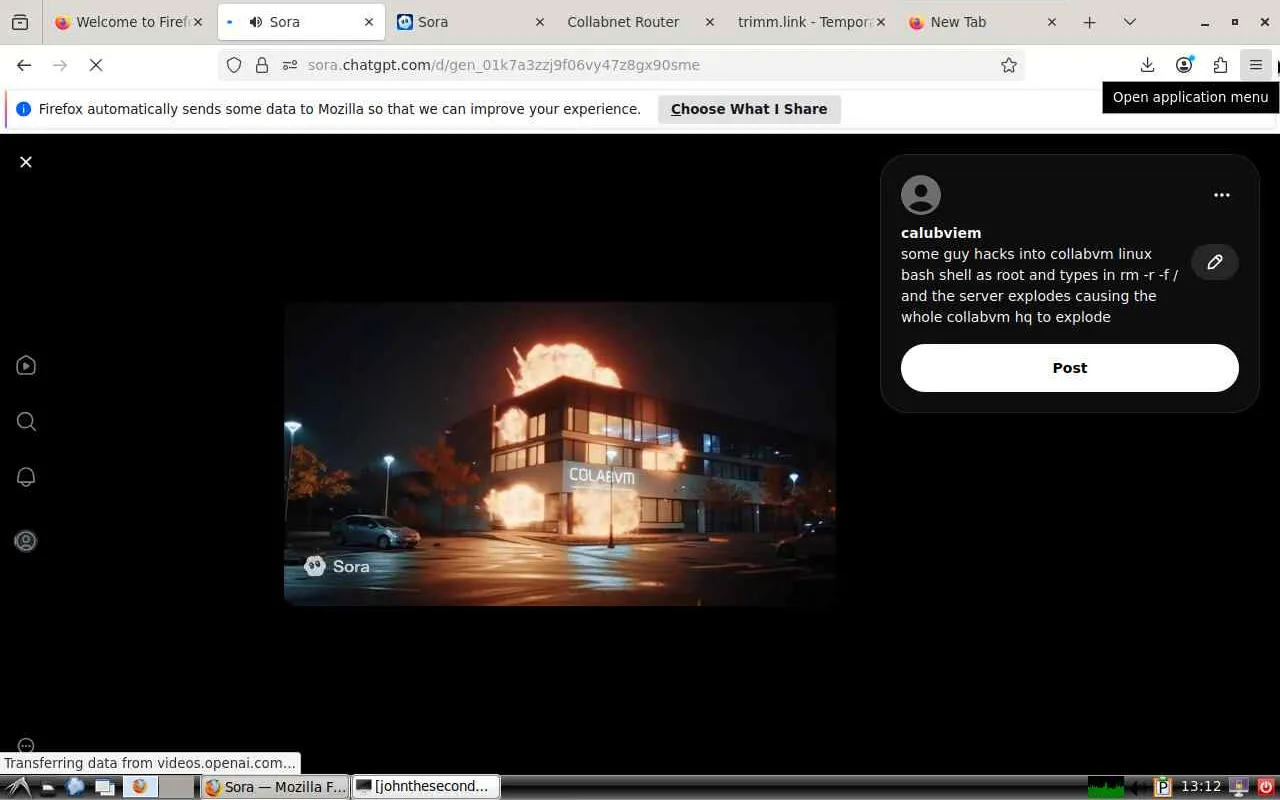
Task: Open the Firefox account icon
Action: click(x=1184, y=65)
